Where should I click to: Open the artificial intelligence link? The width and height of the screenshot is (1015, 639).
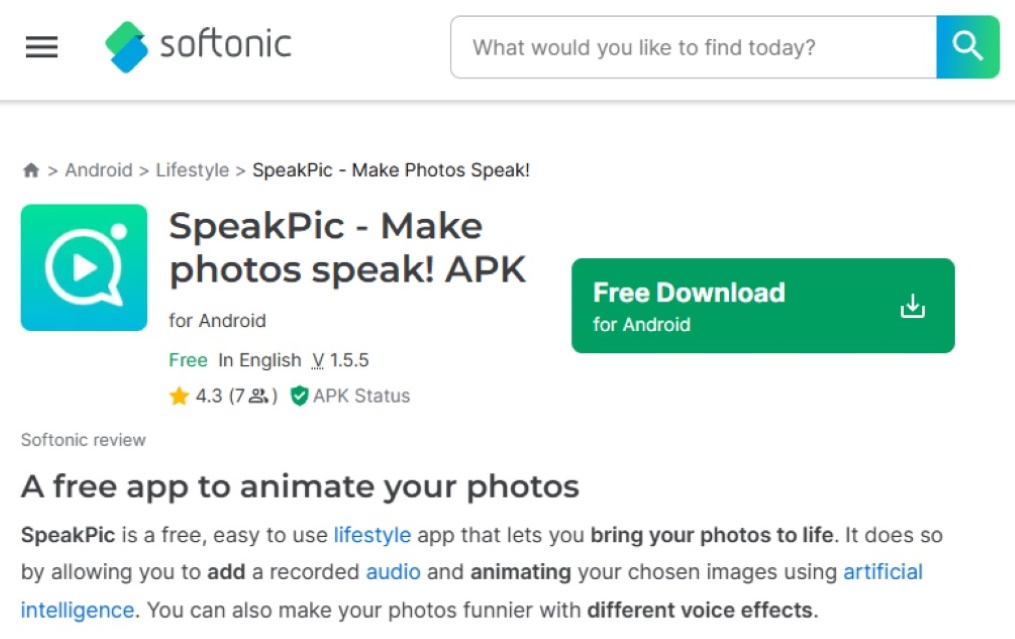883,572
